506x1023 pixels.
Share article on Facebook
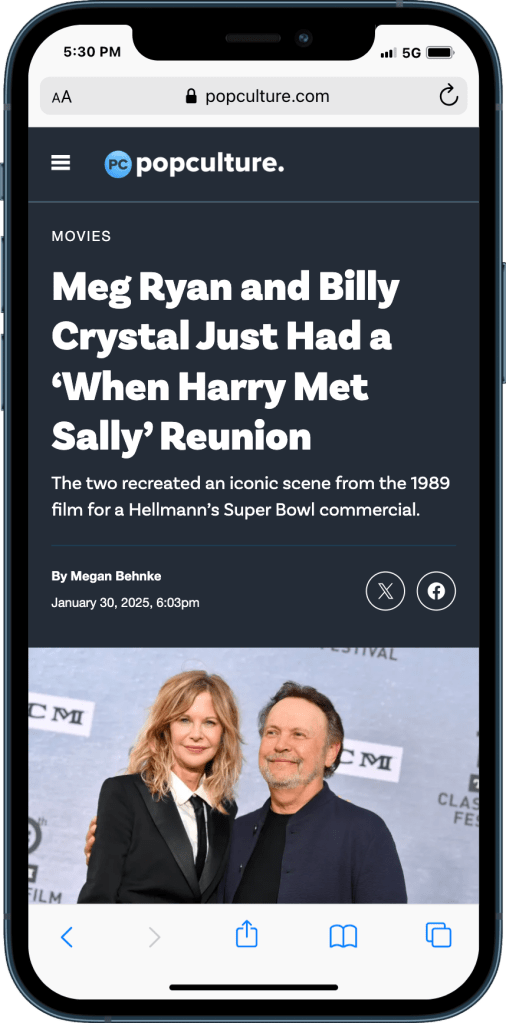[436, 591]
